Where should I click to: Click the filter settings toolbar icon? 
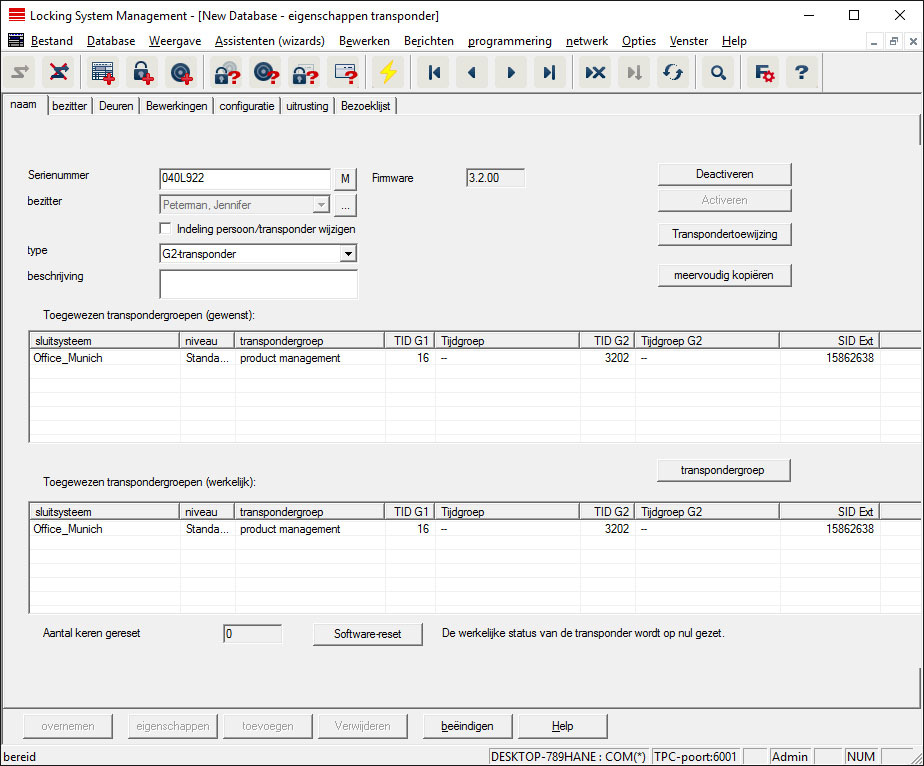(x=764, y=73)
